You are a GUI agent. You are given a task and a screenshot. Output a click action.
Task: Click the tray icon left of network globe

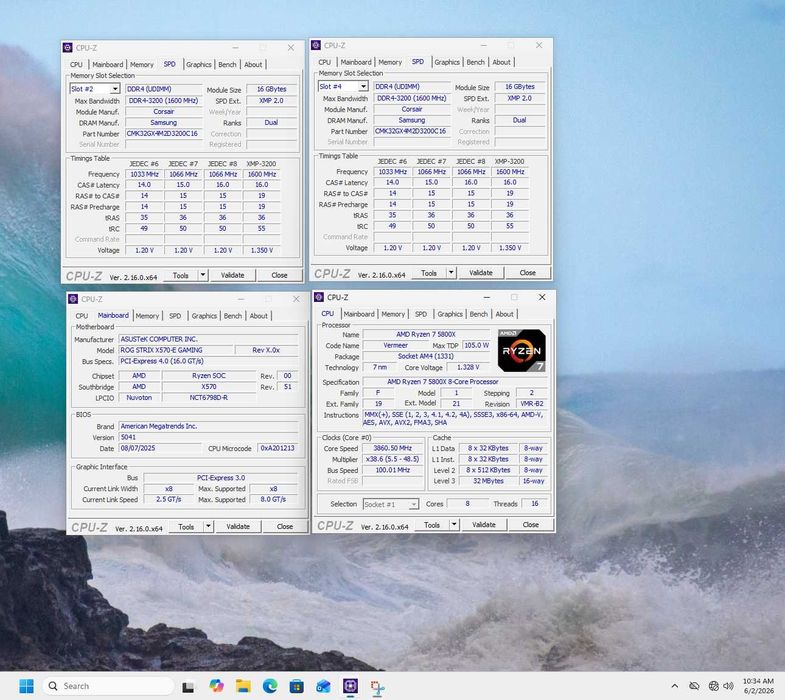point(694,686)
